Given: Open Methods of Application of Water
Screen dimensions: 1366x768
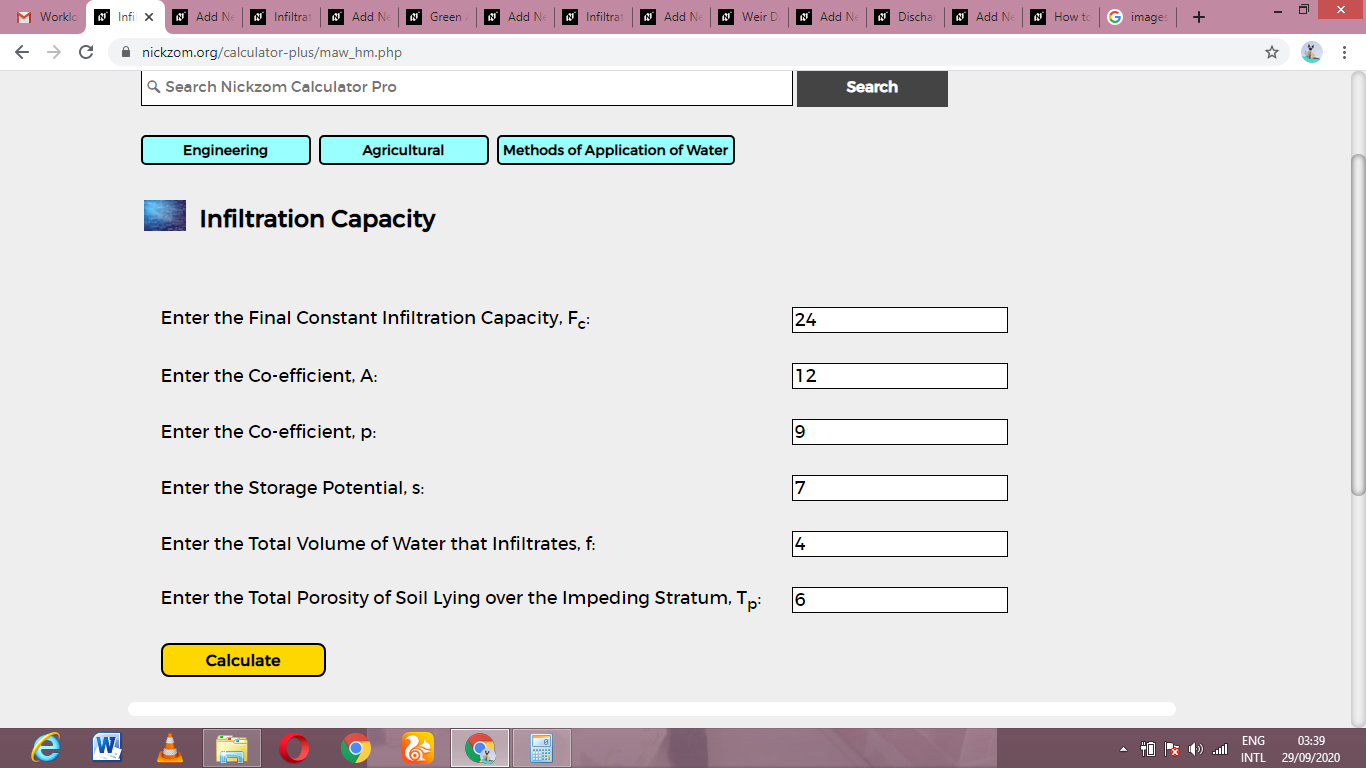Looking at the screenshot, I should tap(616, 150).
